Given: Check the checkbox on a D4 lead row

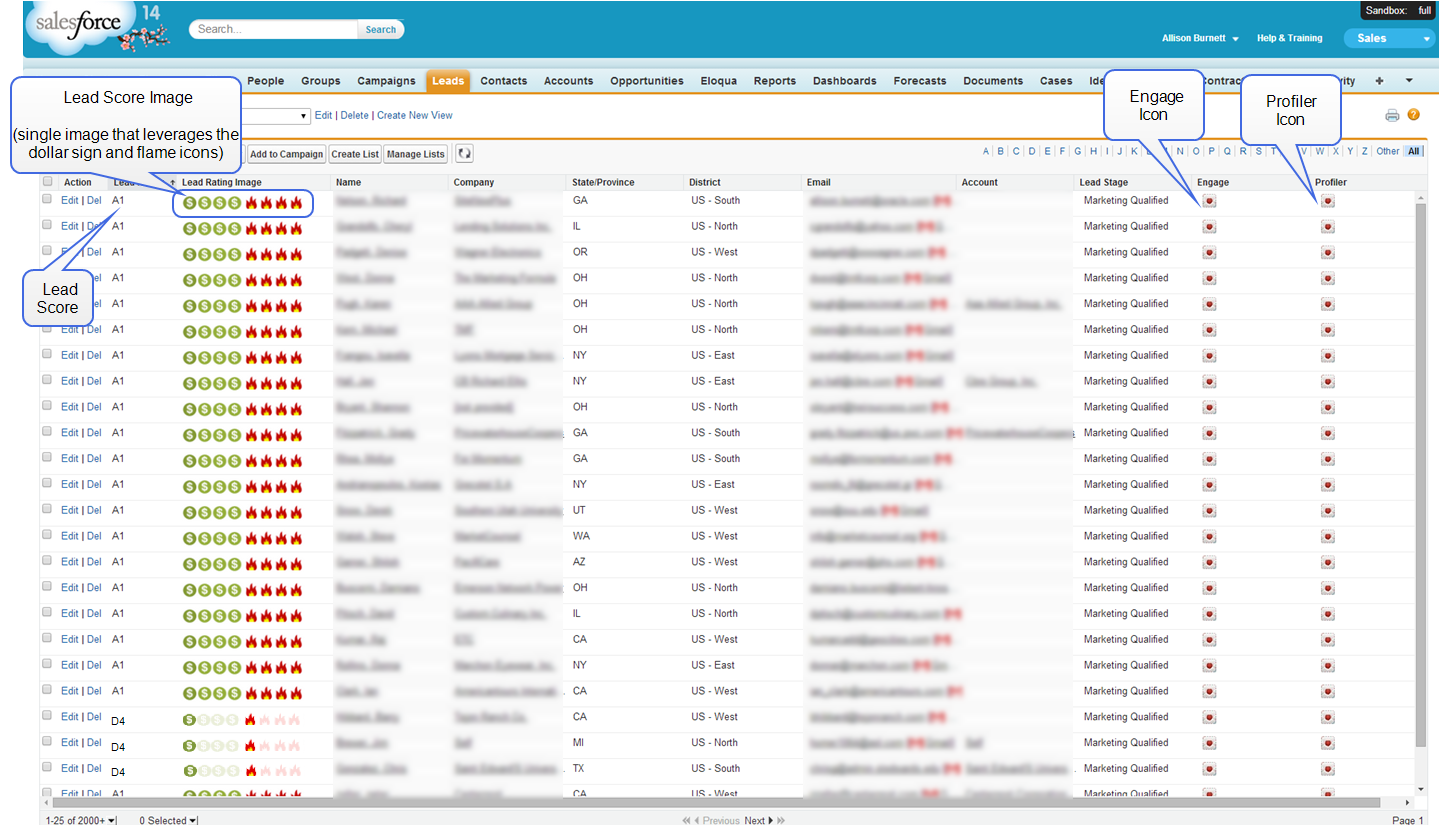Looking at the screenshot, I should coord(47,714).
